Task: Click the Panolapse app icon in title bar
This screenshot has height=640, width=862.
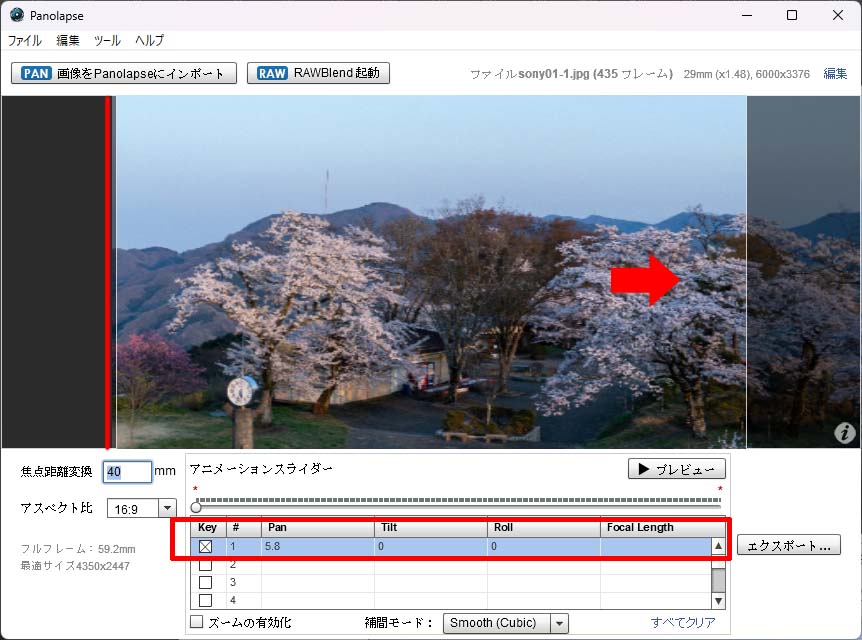Action: (x=16, y=15)
